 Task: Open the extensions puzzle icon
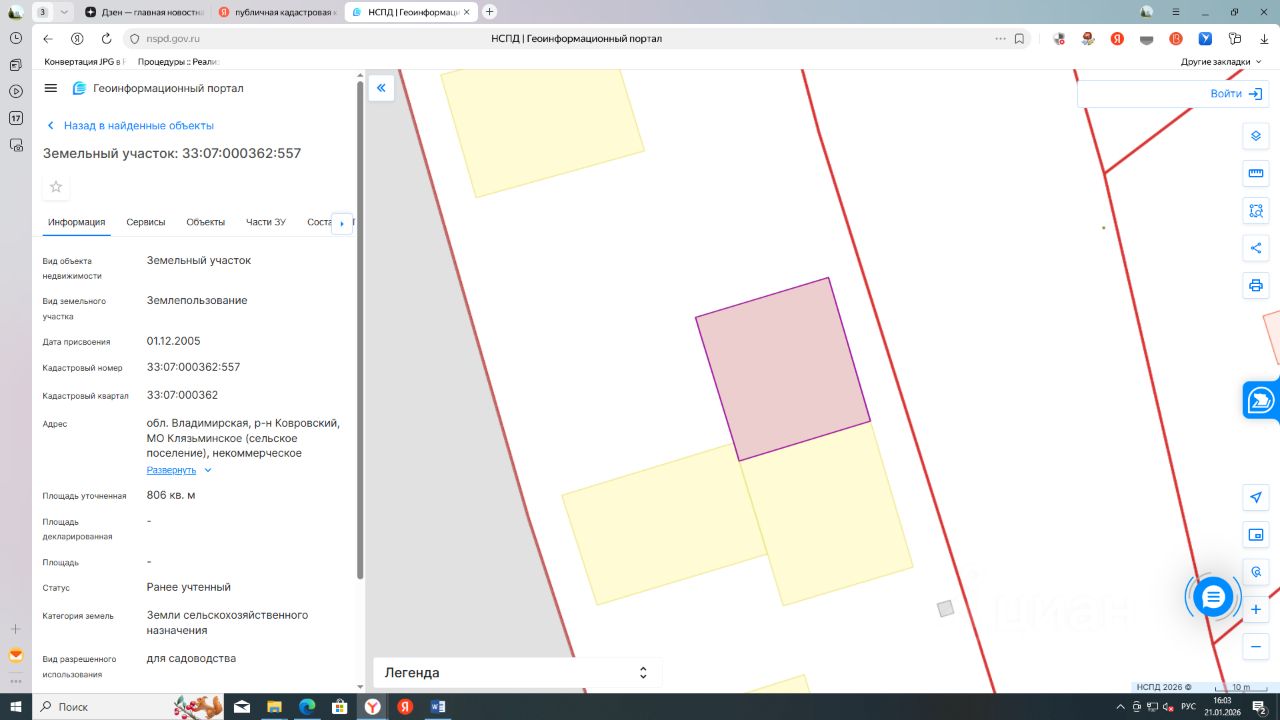1235,39
